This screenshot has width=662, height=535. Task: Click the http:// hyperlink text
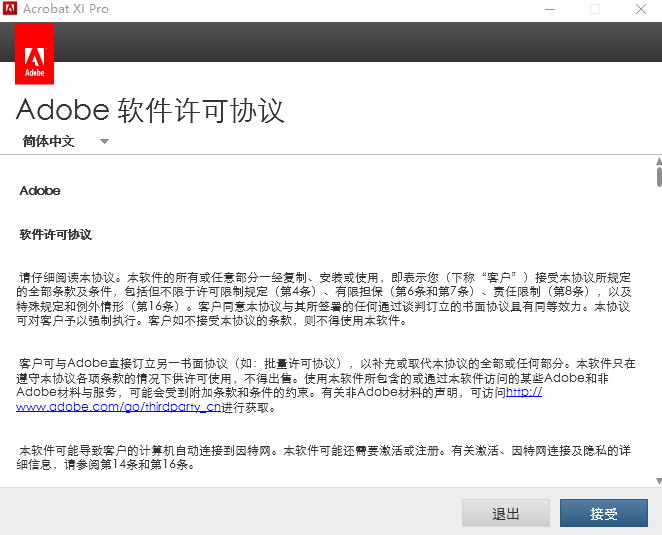point(524,392)
